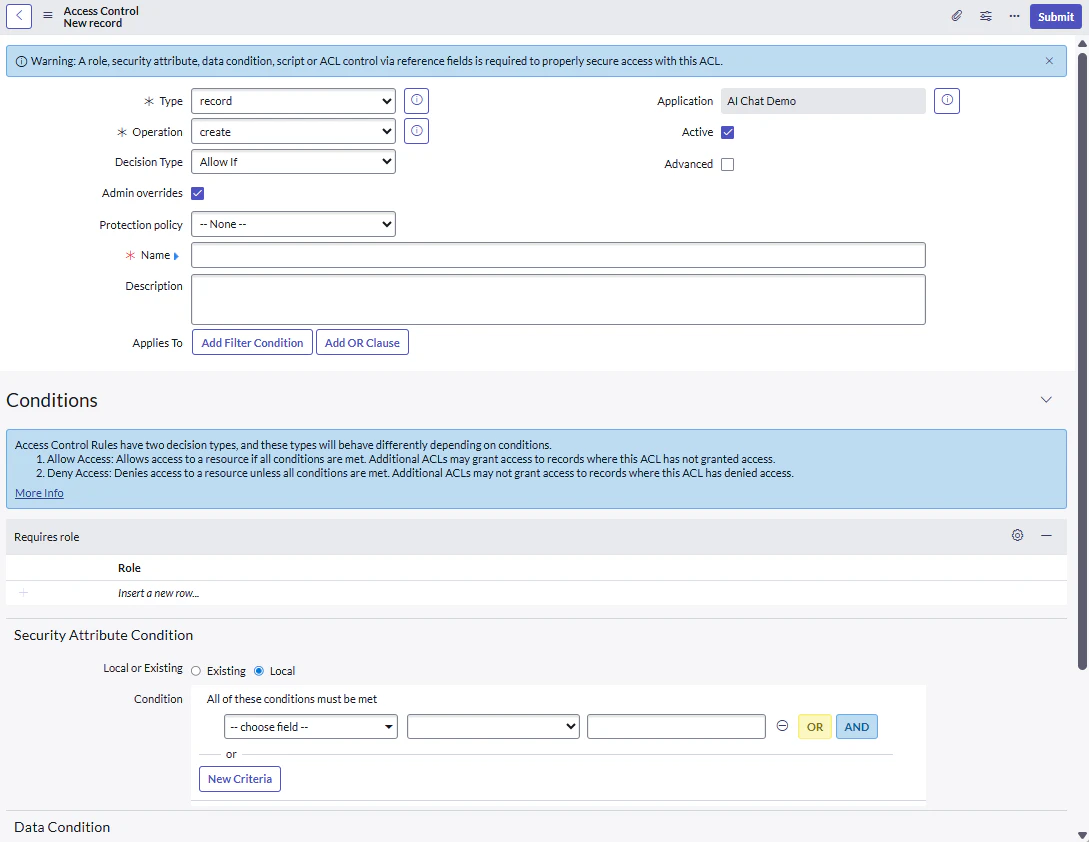The height and width of the screenshot is (842, 1089).
Task: Submit the new Access Control record
Action: [1055, 17]
